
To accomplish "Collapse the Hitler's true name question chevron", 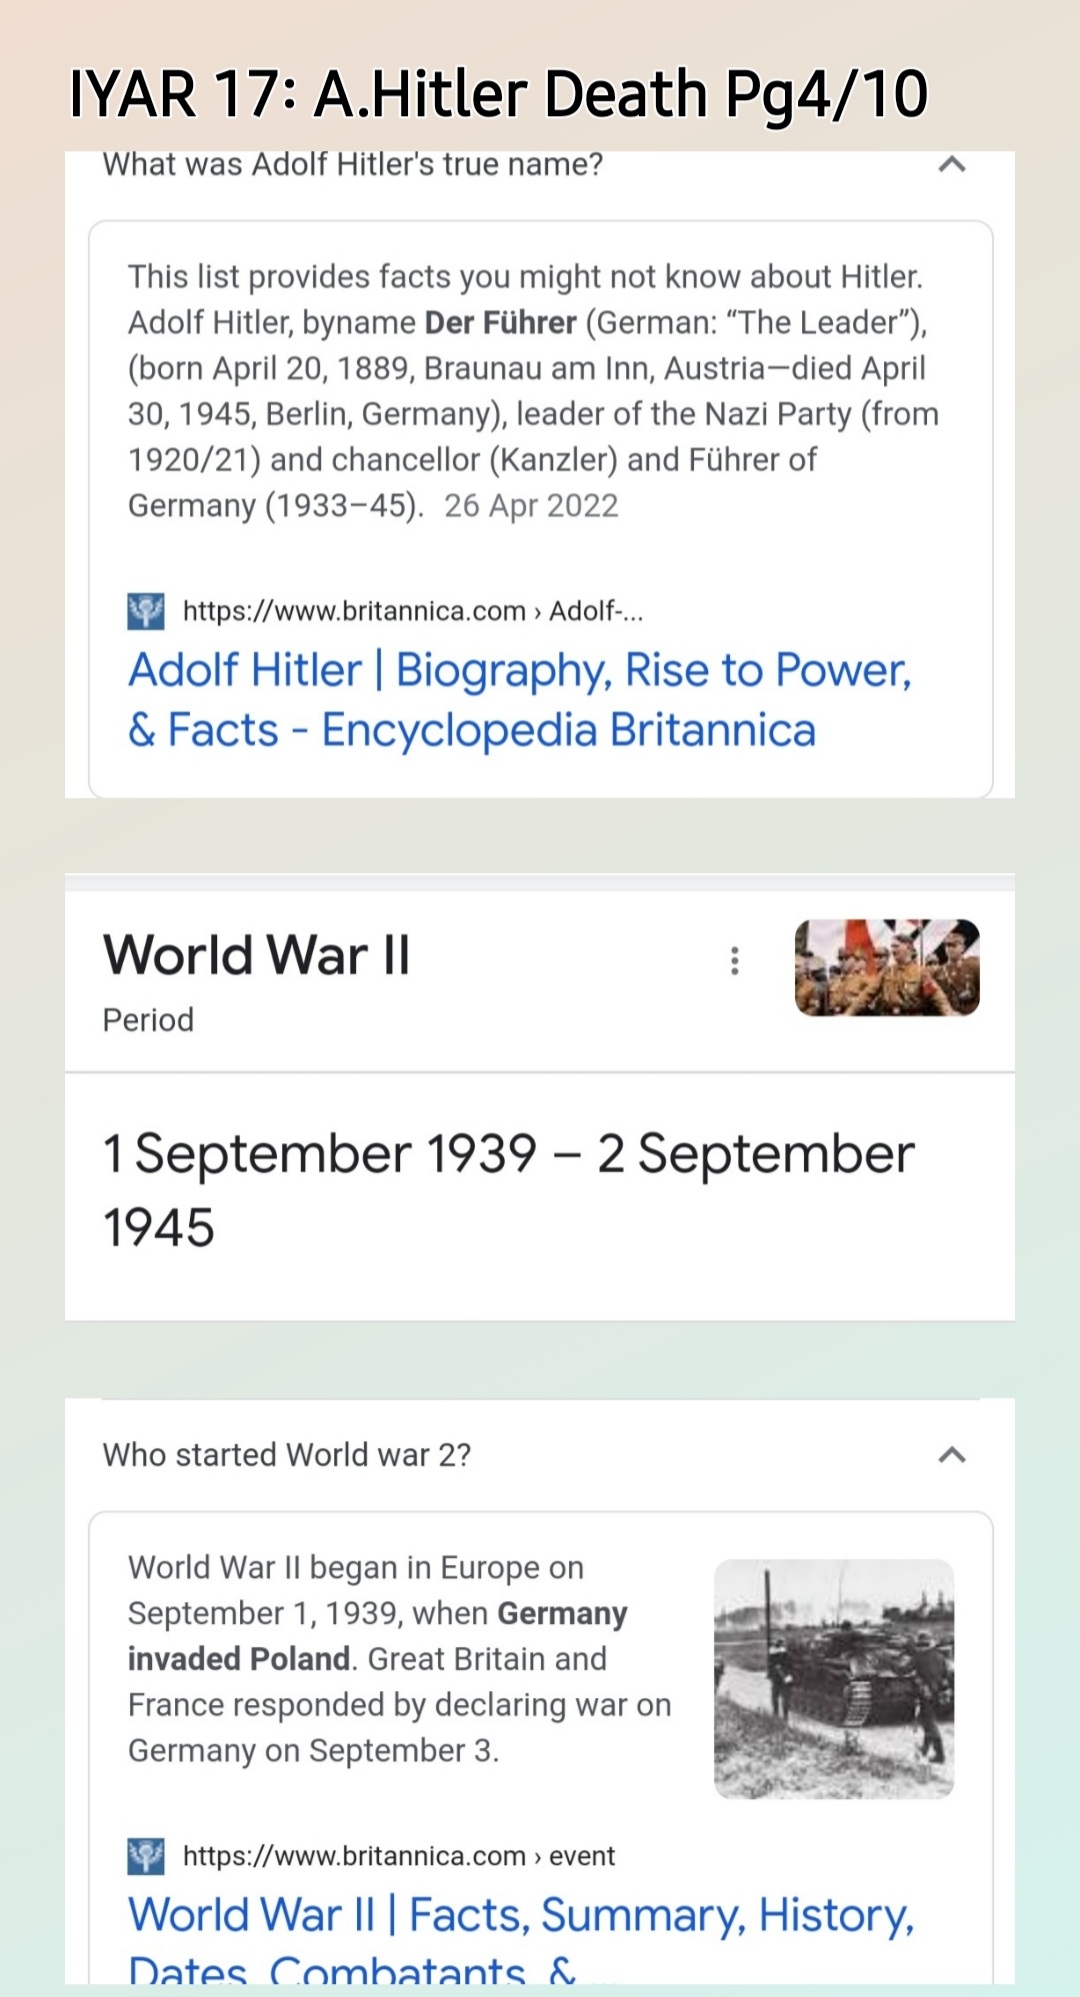I will pyautogui.click(x=952, y=164).
